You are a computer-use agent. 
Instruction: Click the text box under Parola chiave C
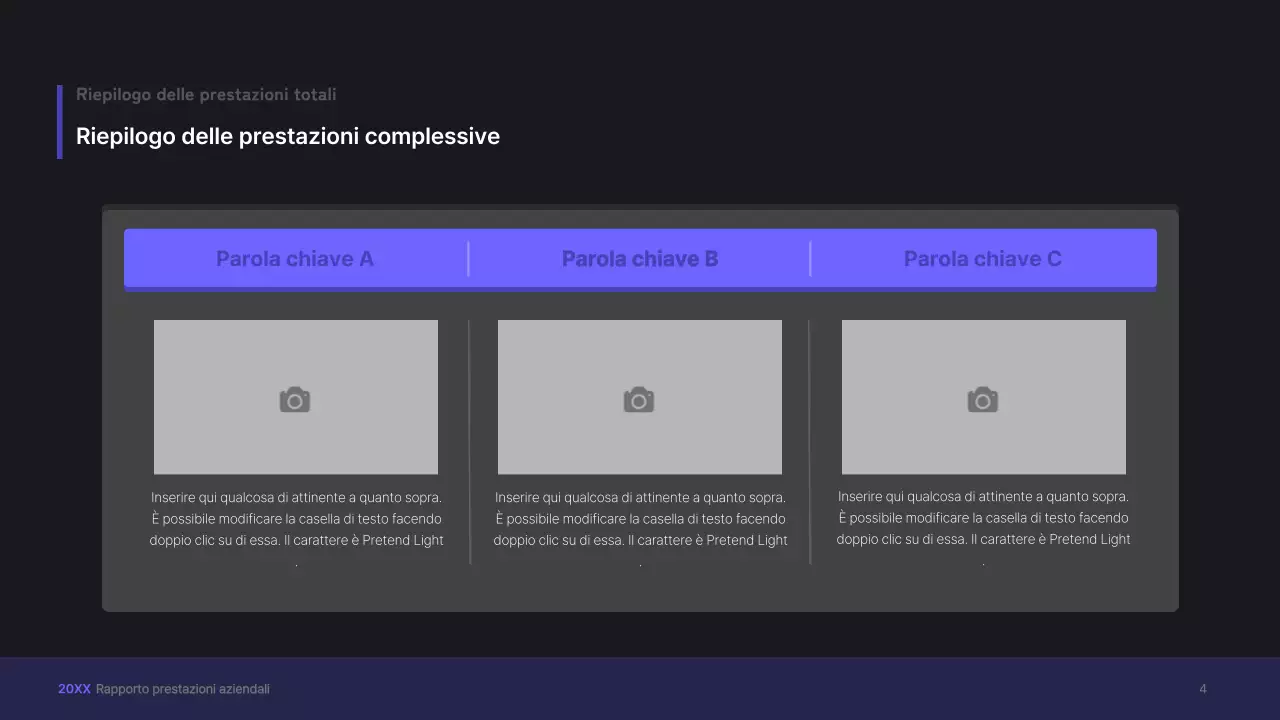(983, 518)
